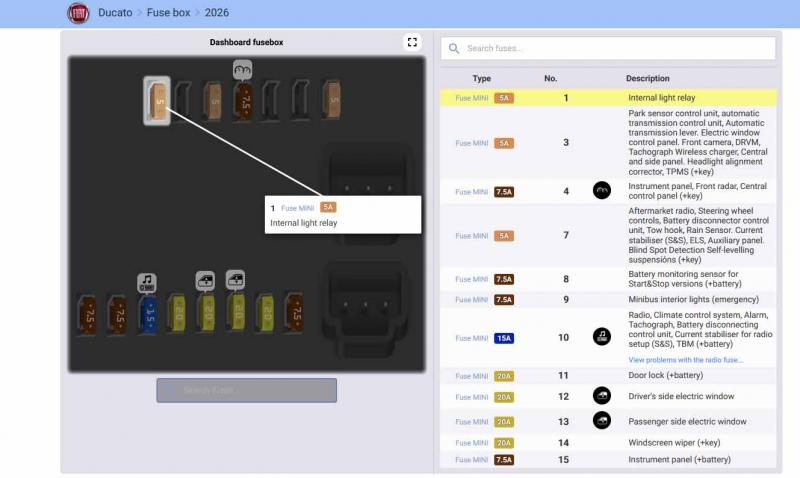Click fuse number 8 in the No. column
Screen dimensions: 800x478
pyautogui.click(x=566, y=279)
